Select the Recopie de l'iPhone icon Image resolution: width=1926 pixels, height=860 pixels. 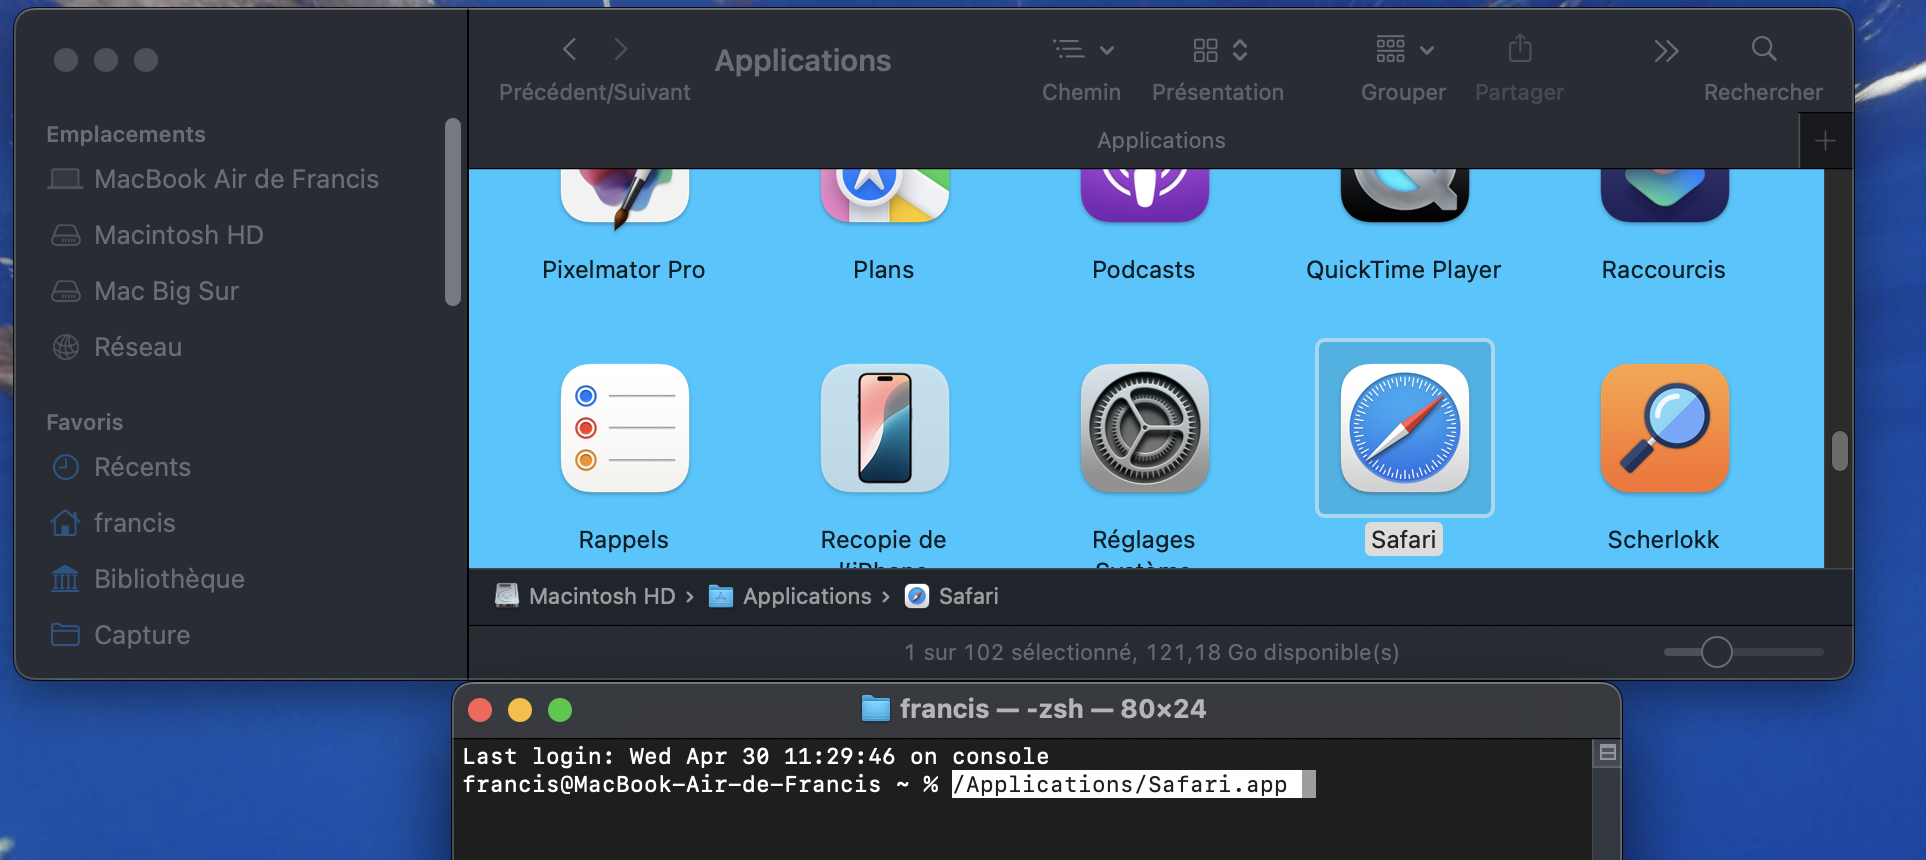884,428
